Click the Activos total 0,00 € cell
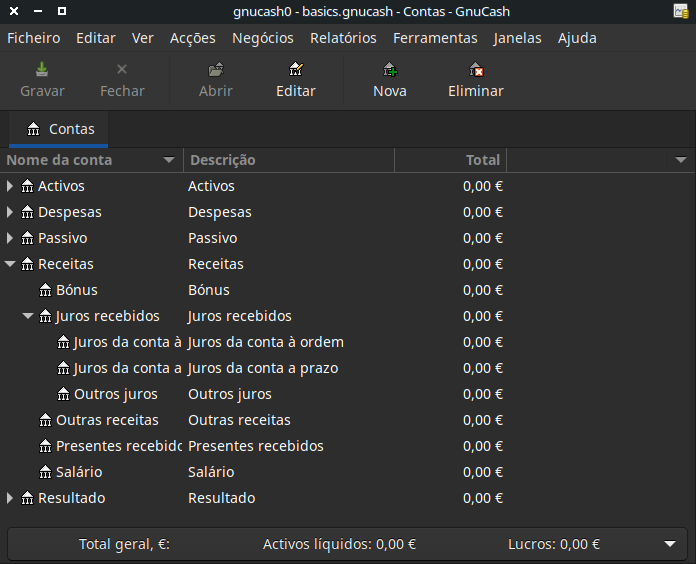Viewport: 696px width, 564px height. pos(483,186)
